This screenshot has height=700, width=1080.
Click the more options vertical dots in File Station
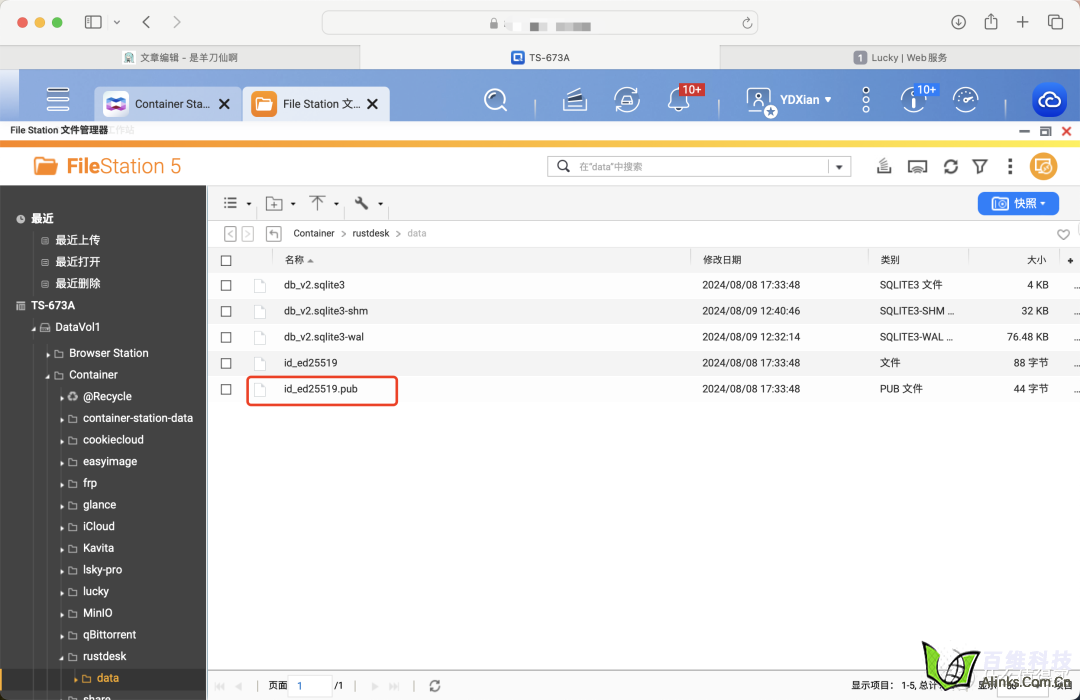1010,167
